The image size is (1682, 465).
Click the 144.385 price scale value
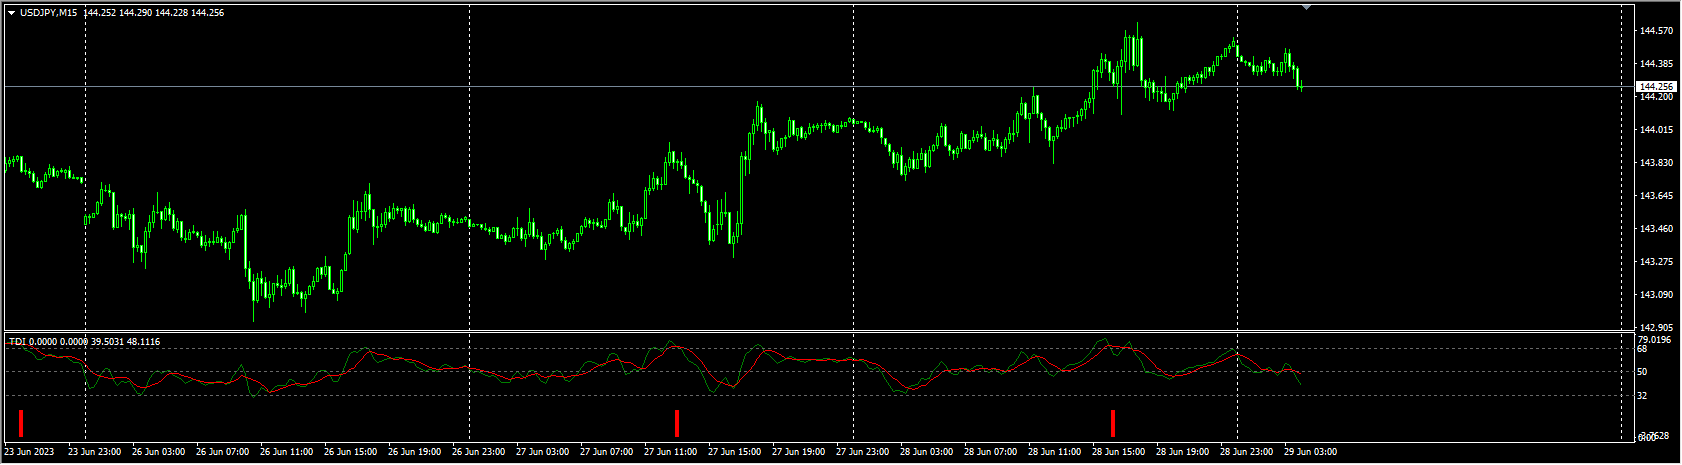click(1656, 64)
